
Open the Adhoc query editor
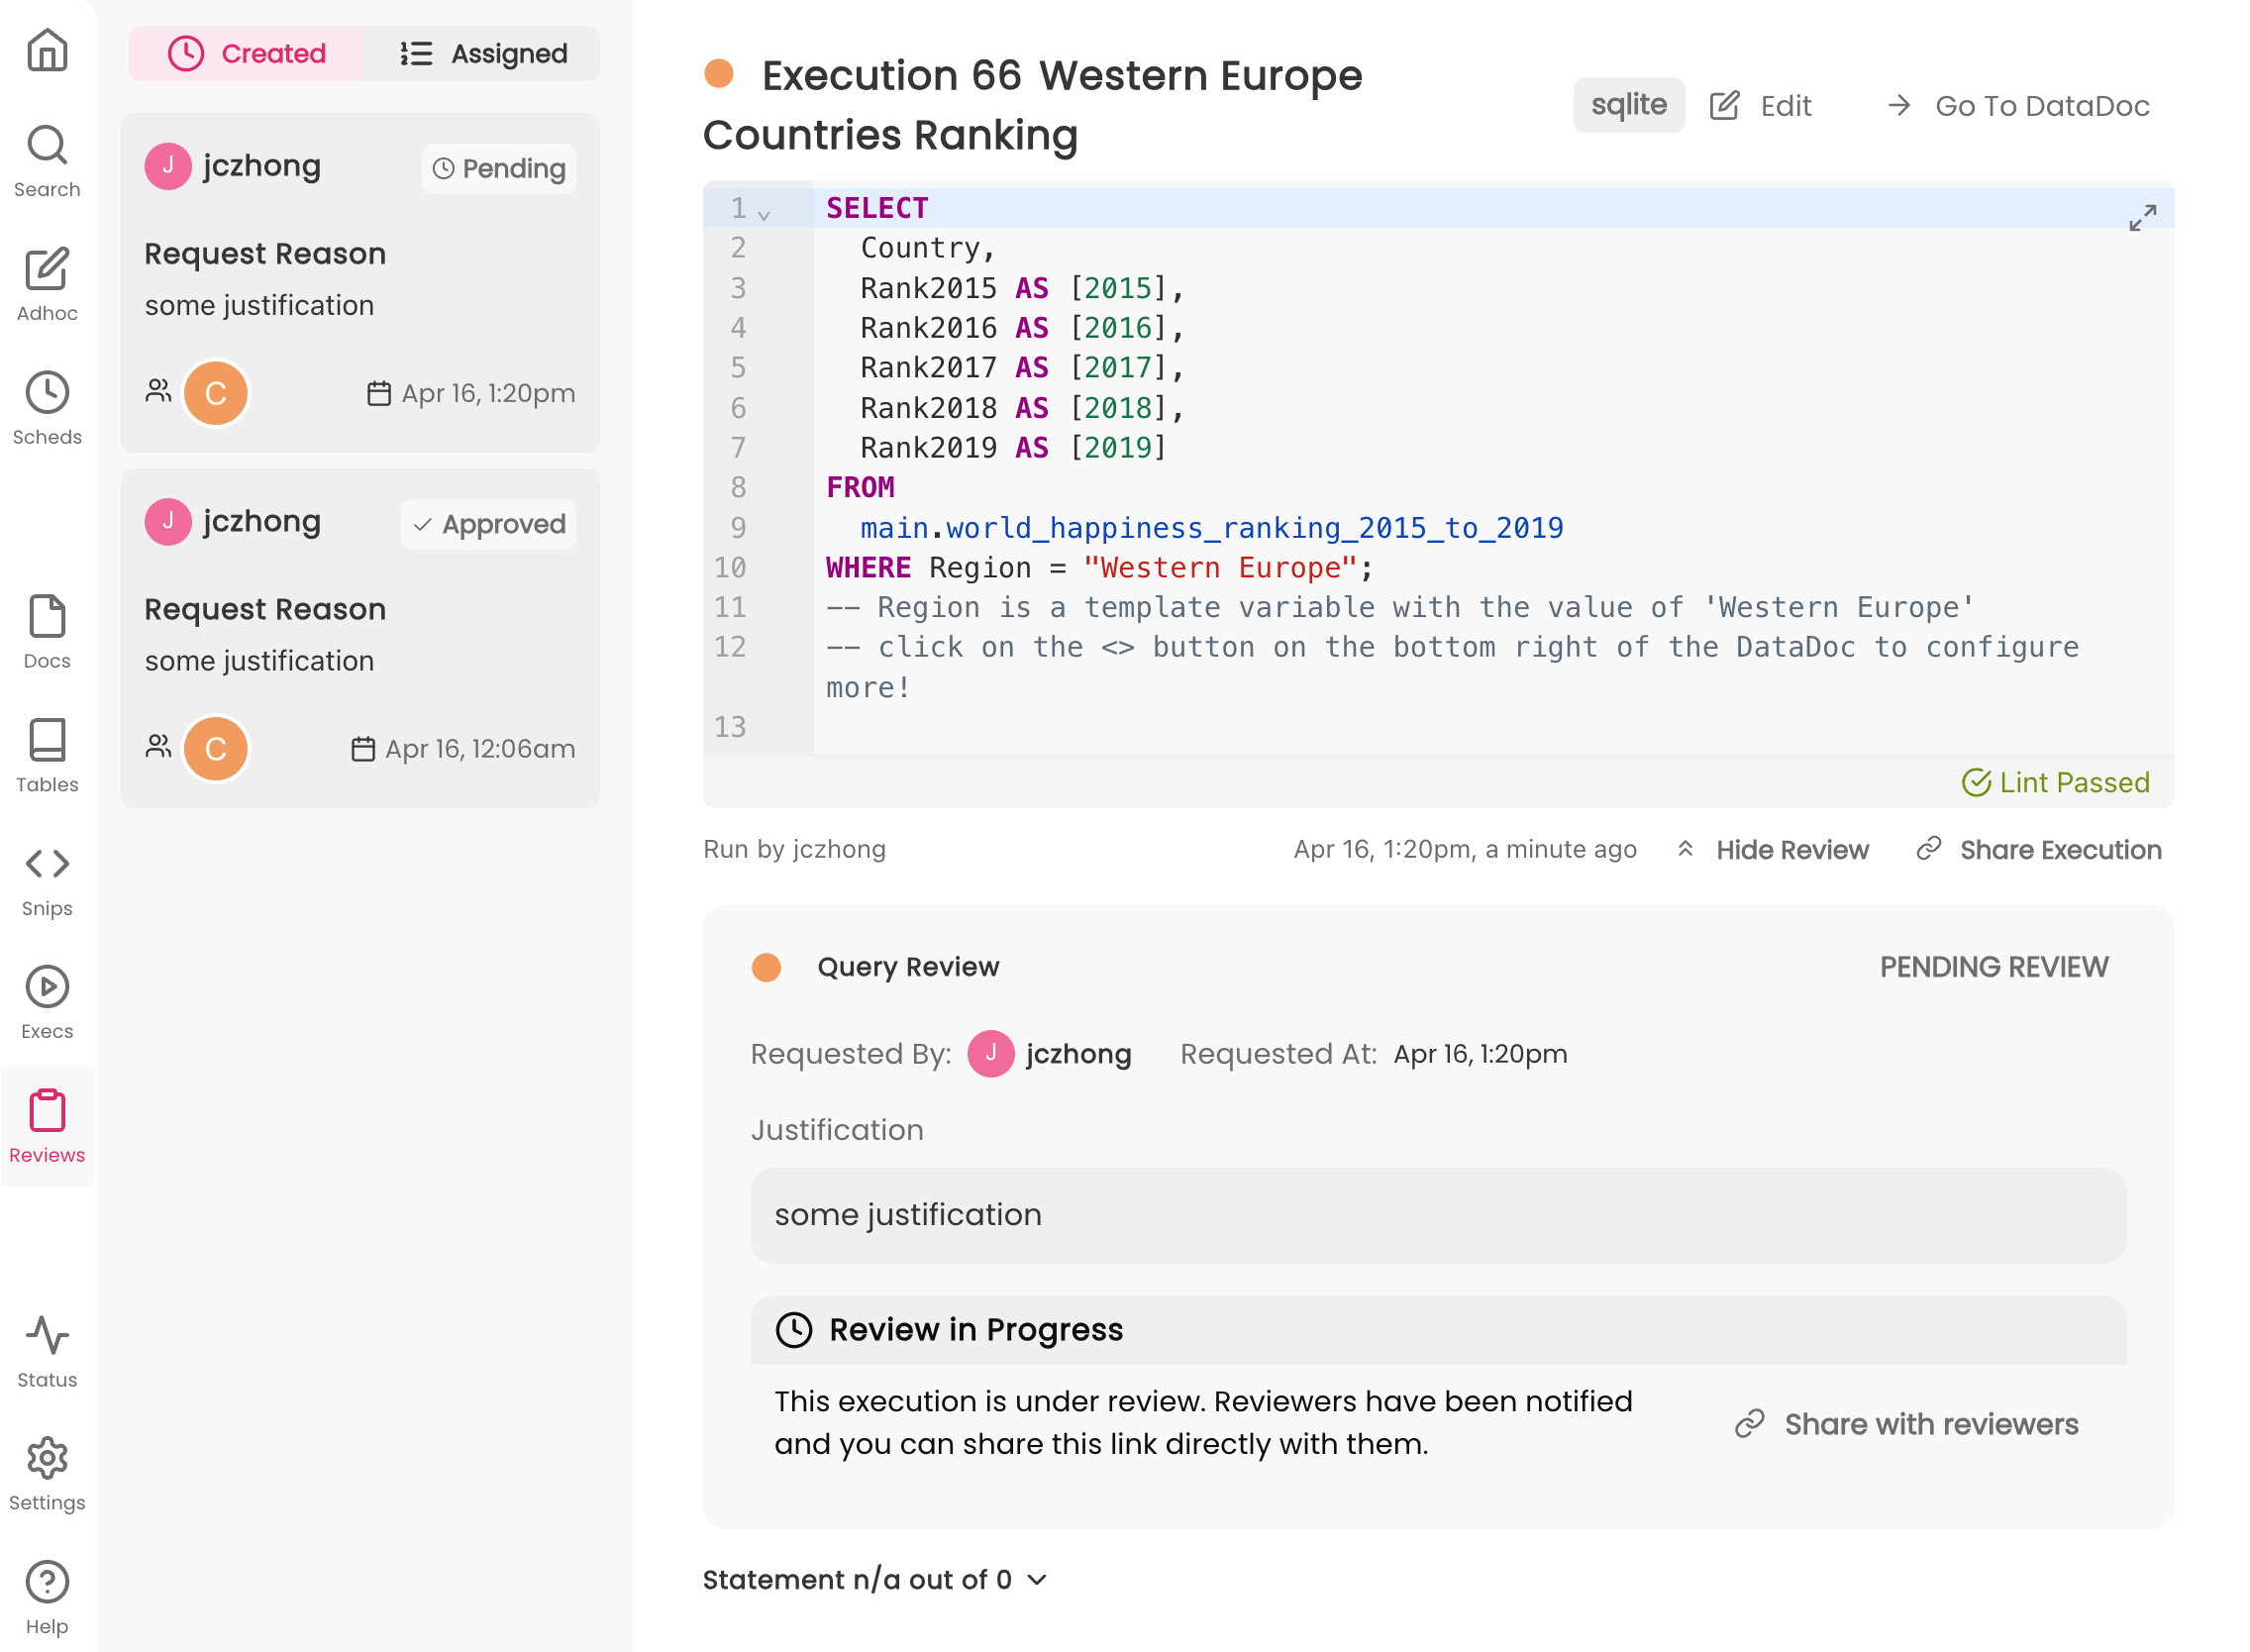tap(47, 285)
